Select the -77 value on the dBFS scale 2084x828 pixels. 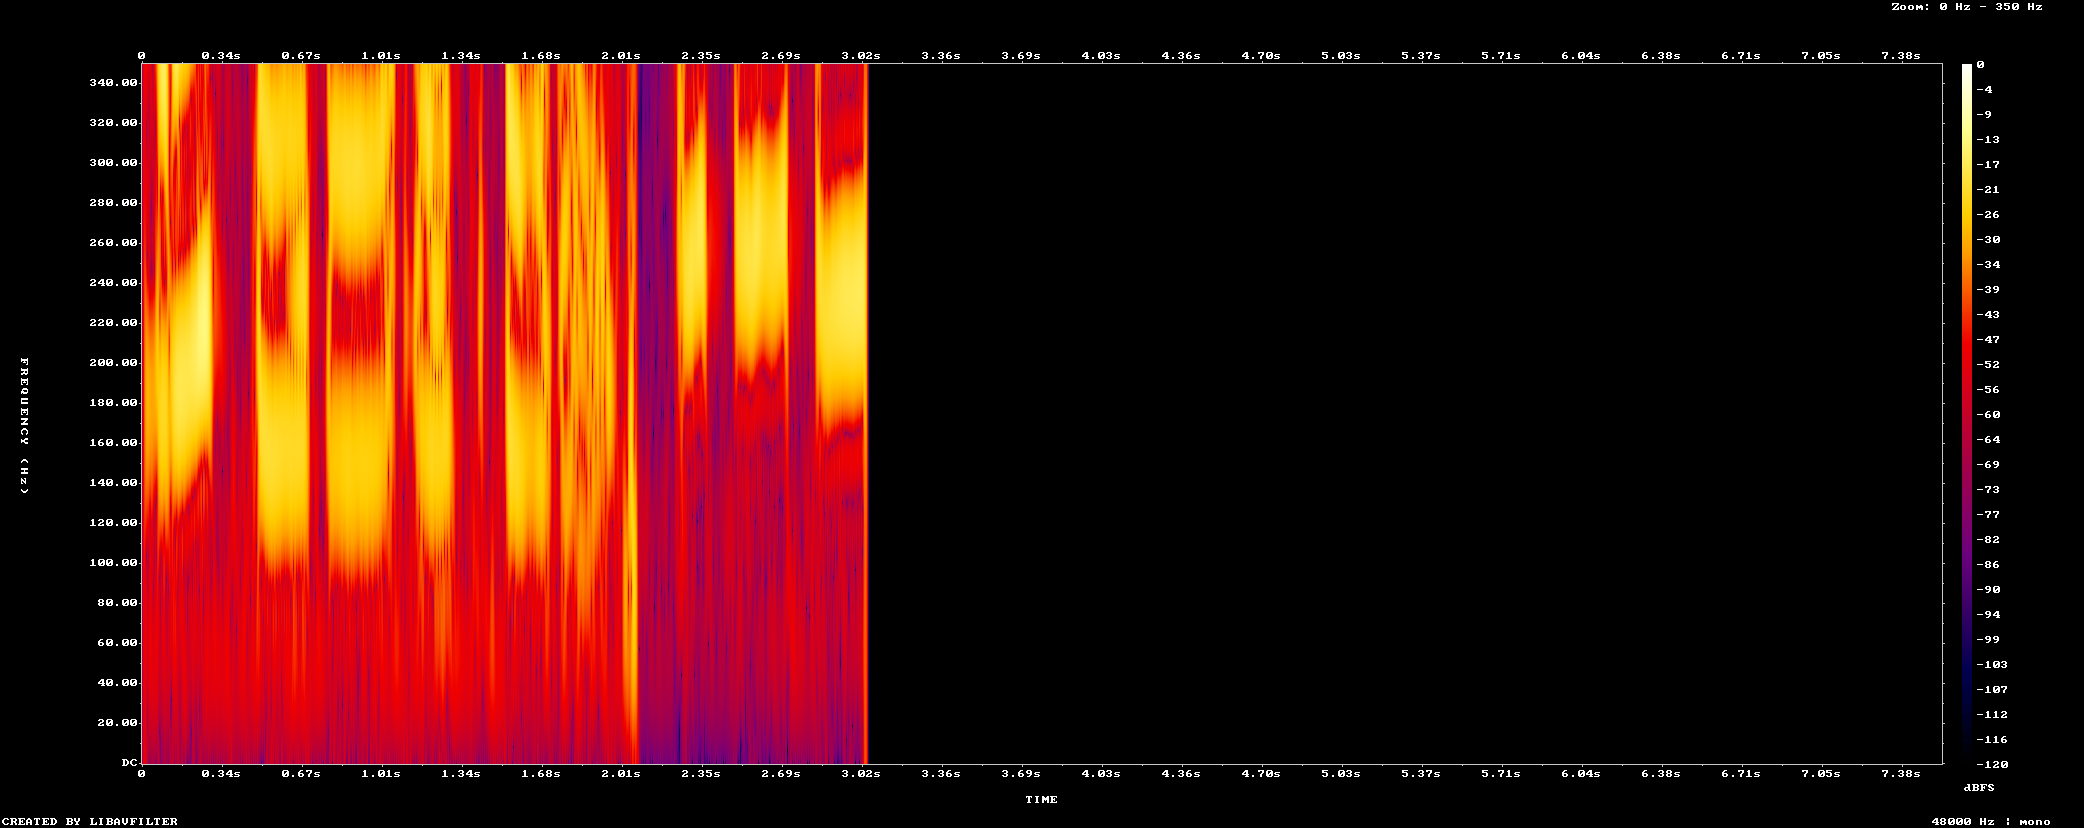pos(1988,515)
